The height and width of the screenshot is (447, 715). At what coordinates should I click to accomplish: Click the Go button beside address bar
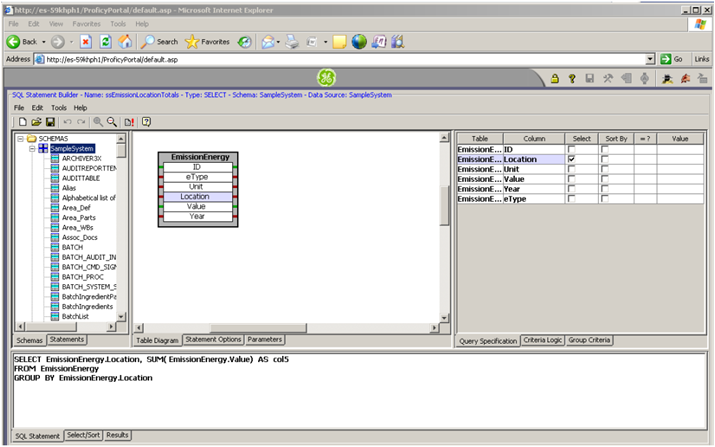672,59
